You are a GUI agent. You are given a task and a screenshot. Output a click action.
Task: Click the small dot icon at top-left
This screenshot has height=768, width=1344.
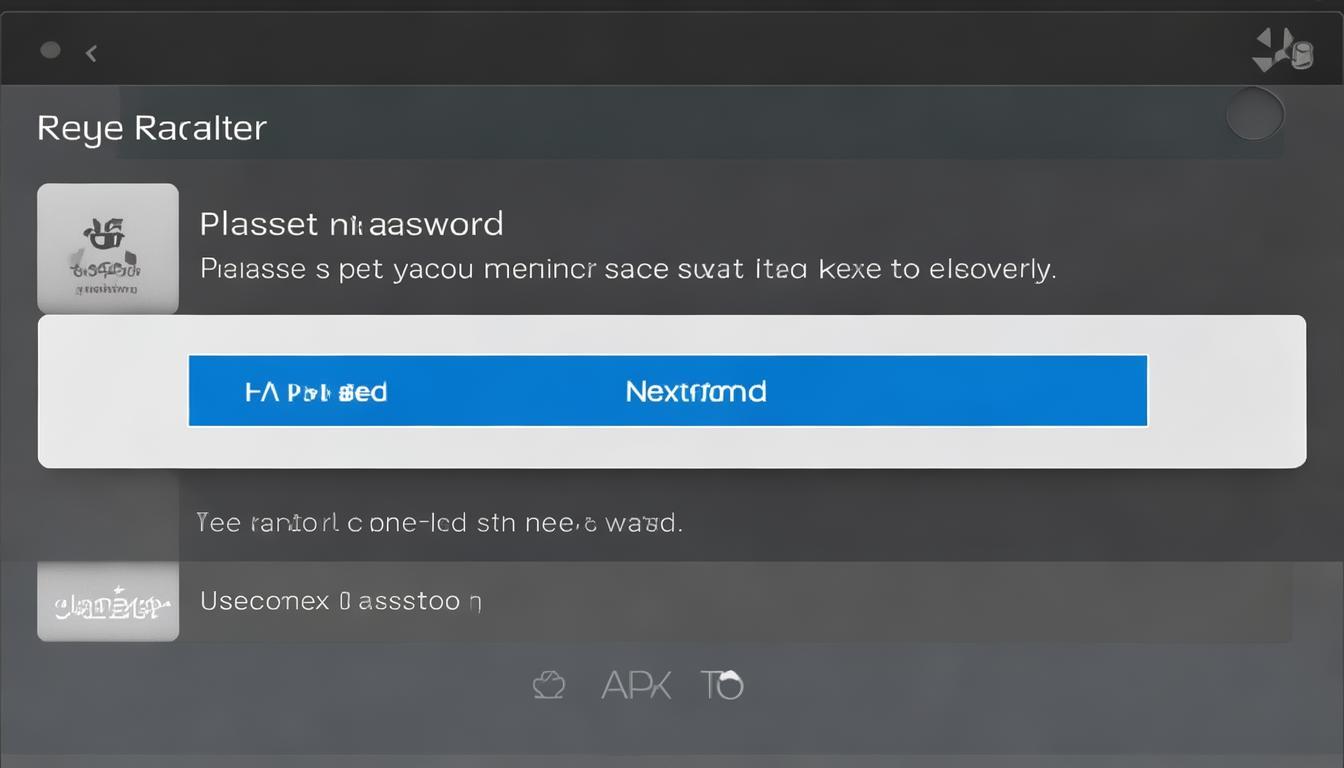click(x=50, y=51)
